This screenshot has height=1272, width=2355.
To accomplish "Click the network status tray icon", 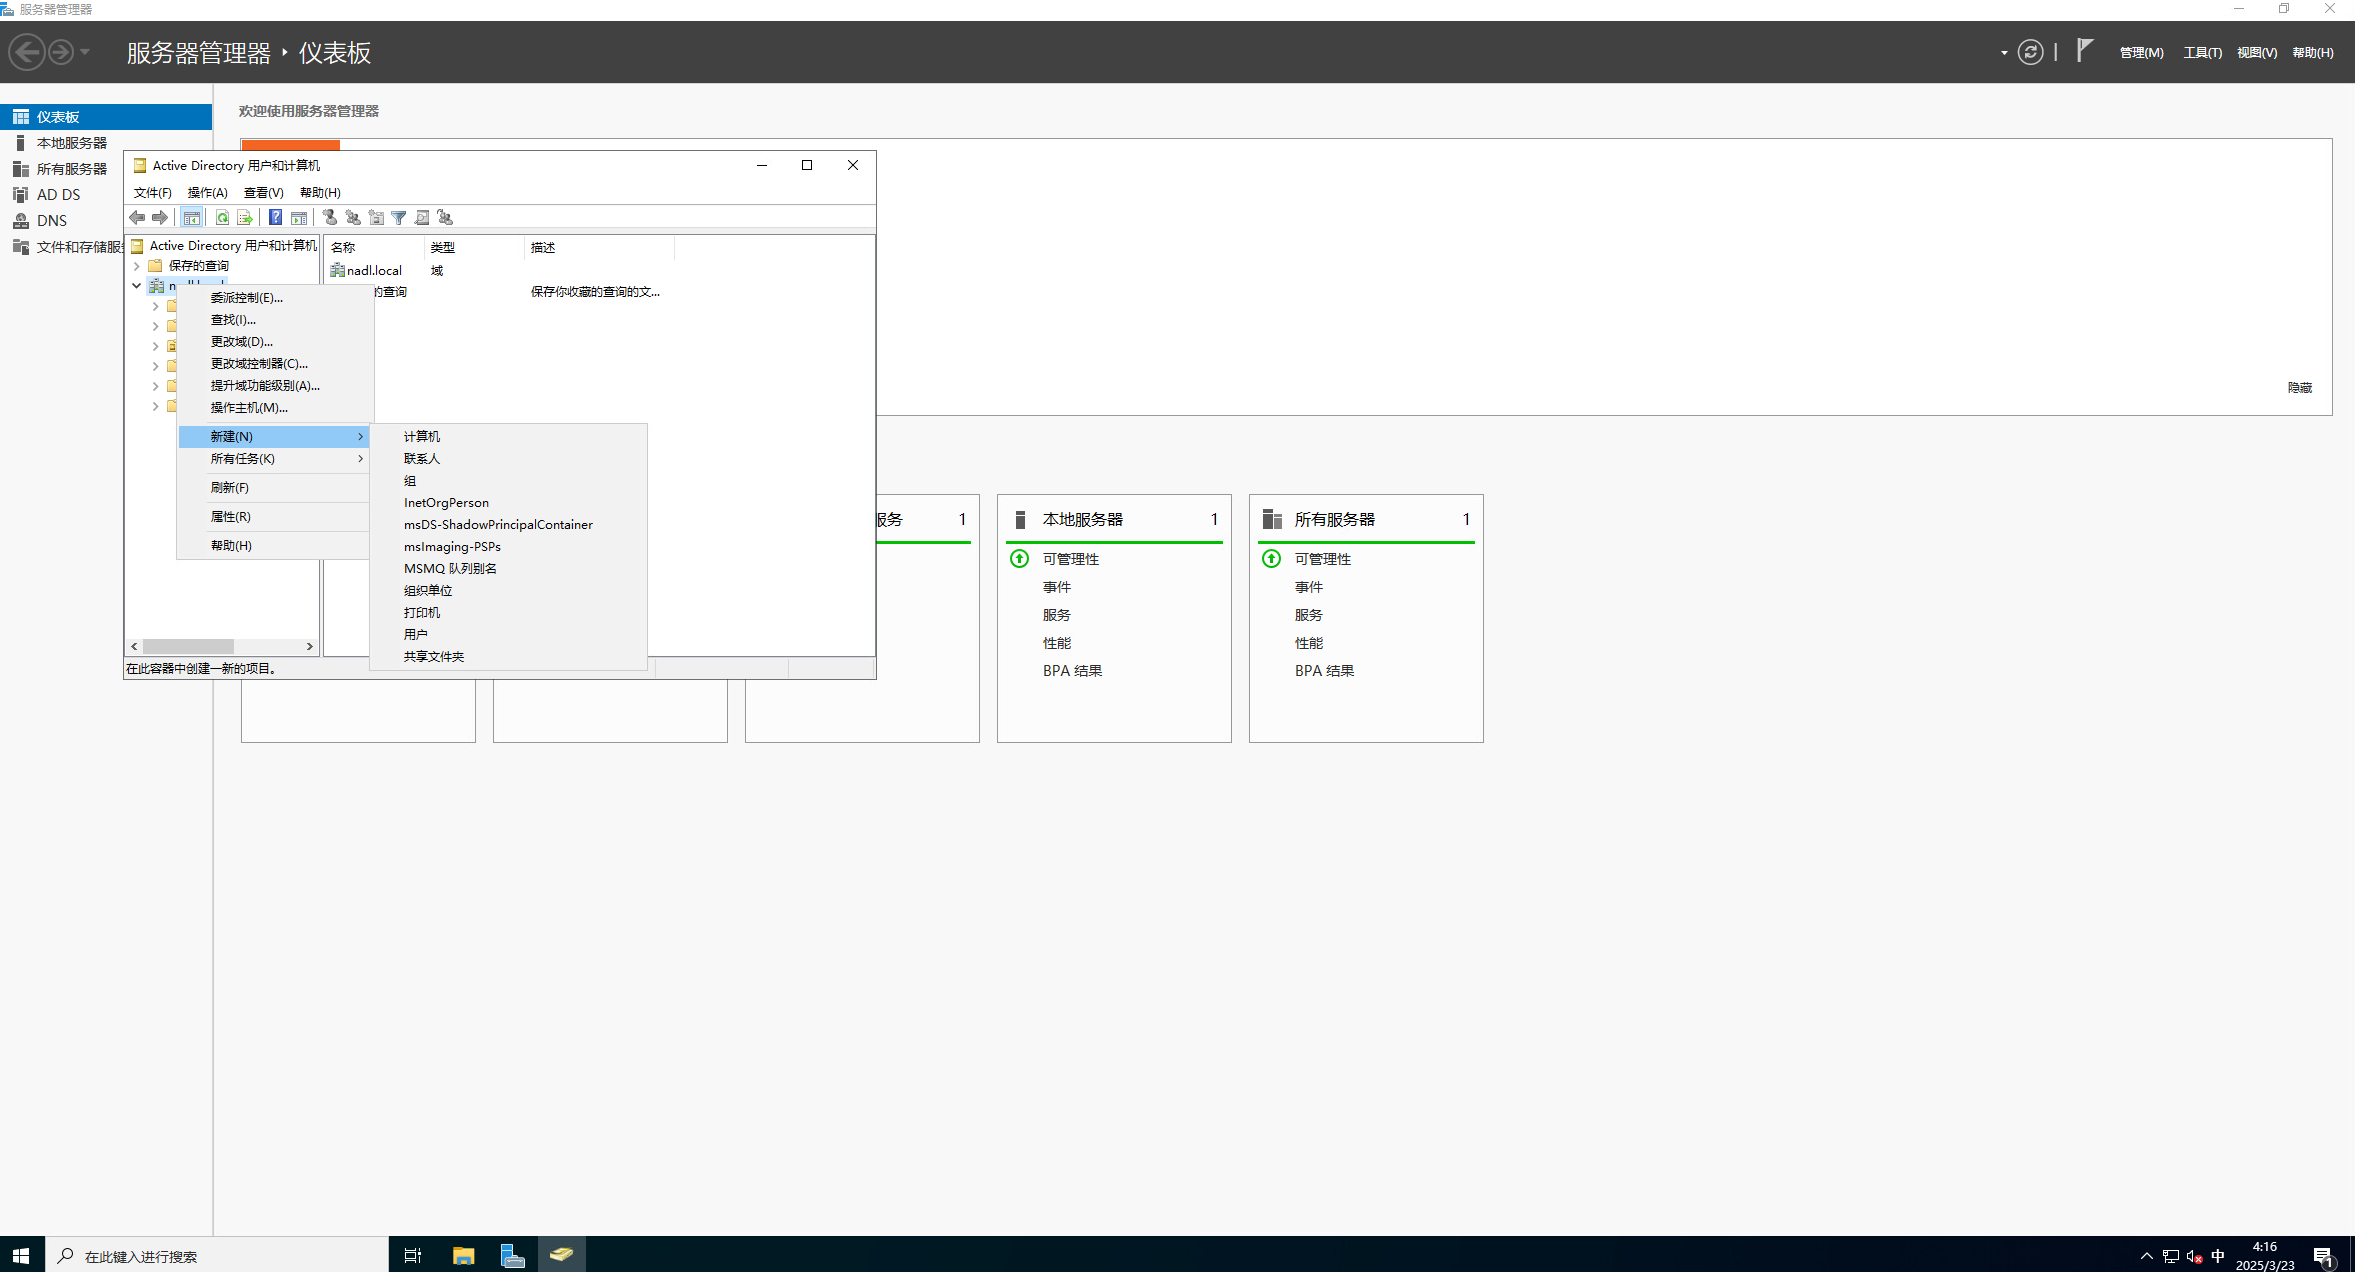I will [2170, 1257].
